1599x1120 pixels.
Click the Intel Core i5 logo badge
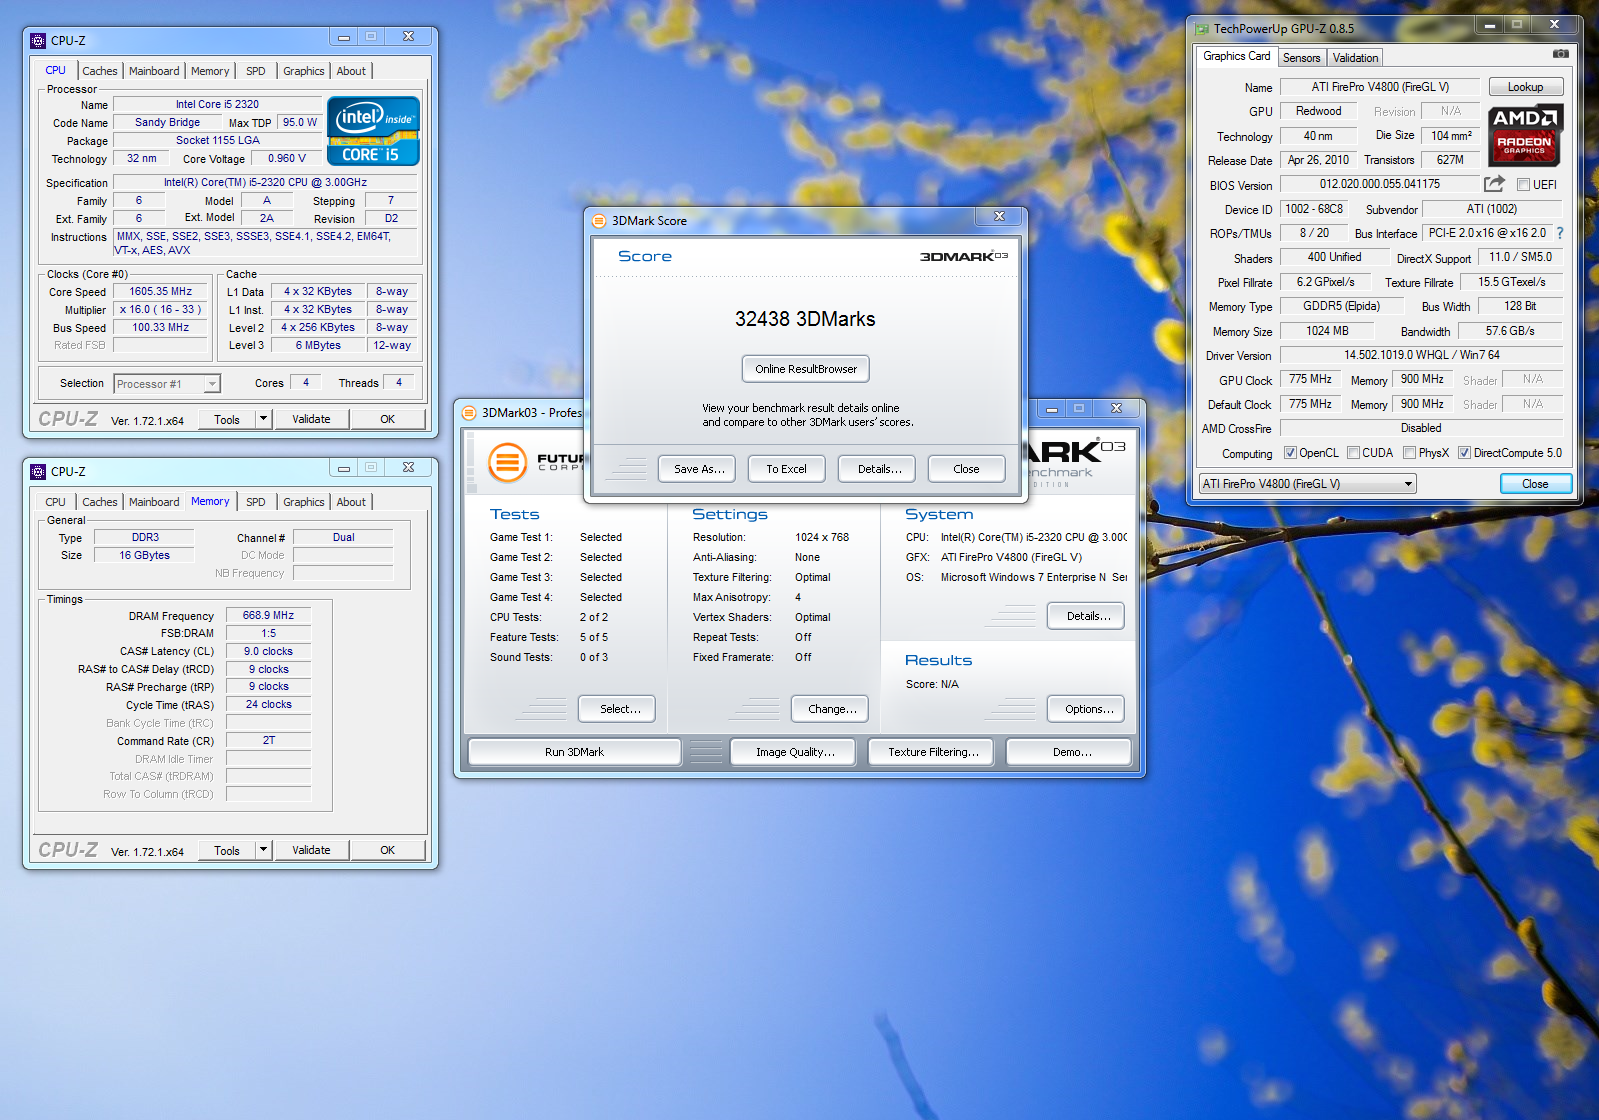(x=373, y=131)
